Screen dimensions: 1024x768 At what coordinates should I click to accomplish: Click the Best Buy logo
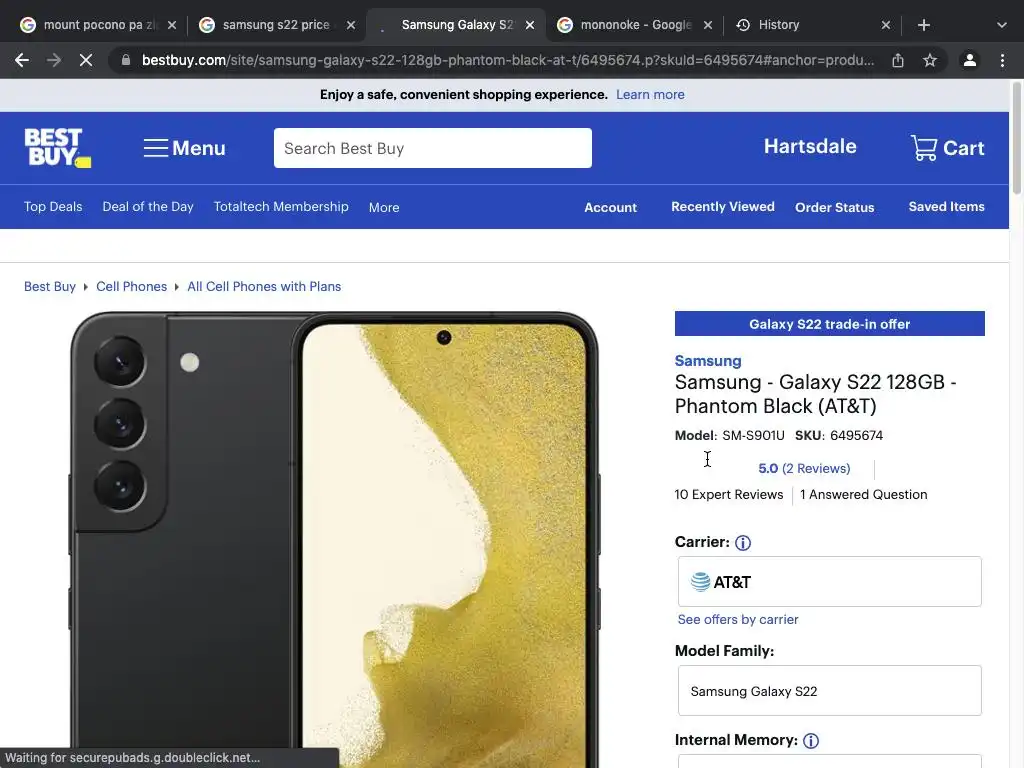click(57, 148)
